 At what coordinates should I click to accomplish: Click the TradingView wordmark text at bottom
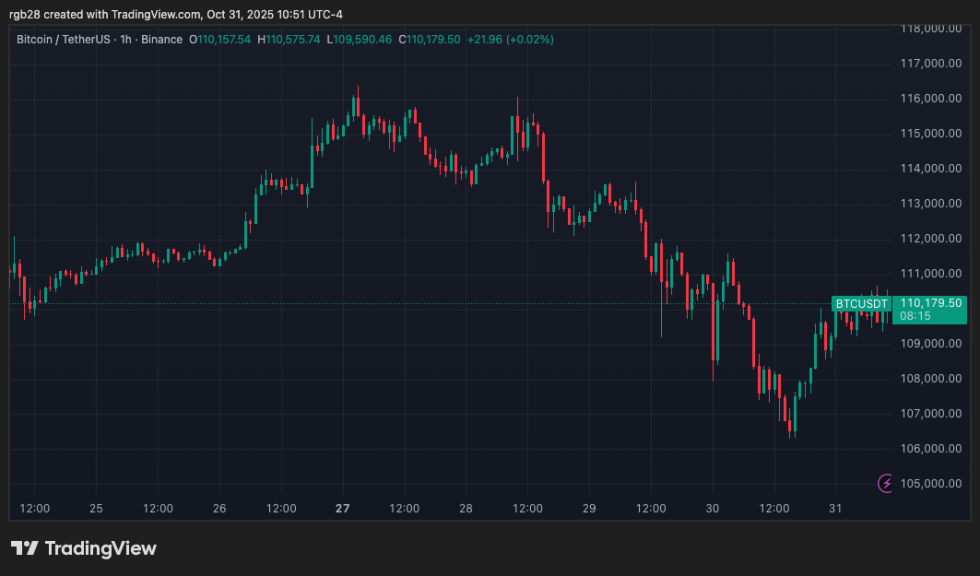click(101, 548)
